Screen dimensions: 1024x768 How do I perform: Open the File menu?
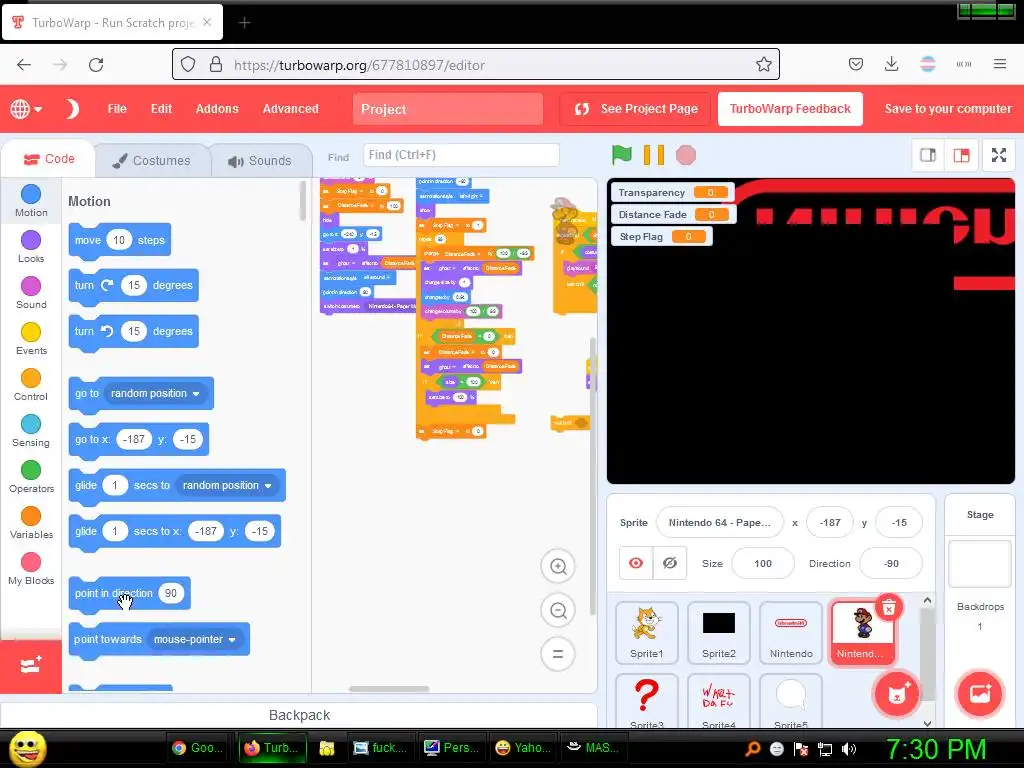(x=117, y=108)
